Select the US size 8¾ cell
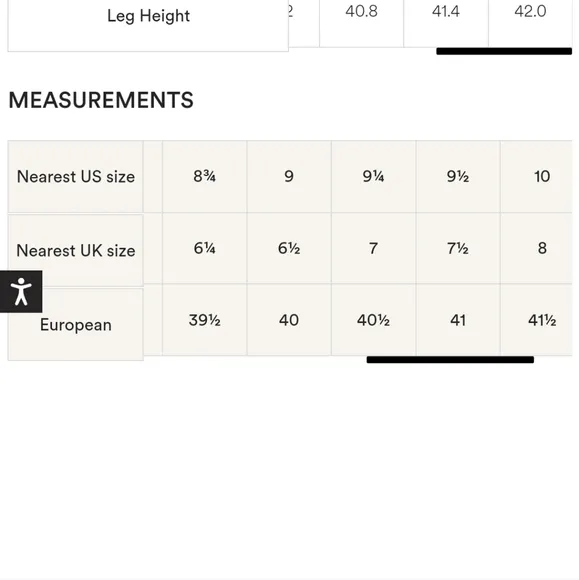Viewport: 579px width, 580px height. pos(205,176)
